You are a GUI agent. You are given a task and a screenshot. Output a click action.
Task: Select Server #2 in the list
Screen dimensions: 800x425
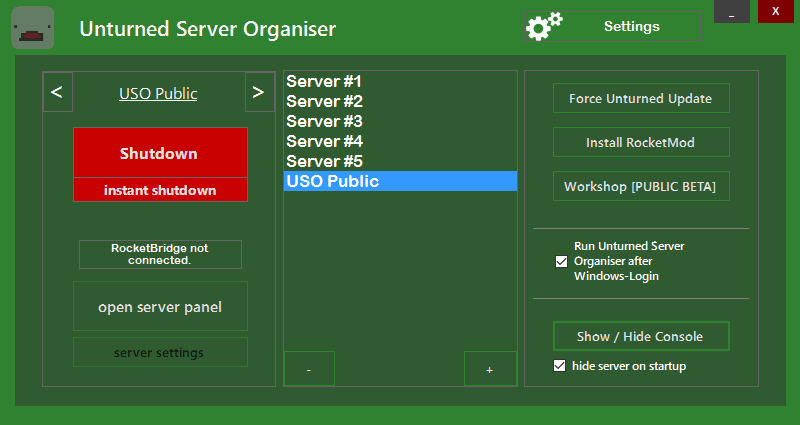point(400,101)
